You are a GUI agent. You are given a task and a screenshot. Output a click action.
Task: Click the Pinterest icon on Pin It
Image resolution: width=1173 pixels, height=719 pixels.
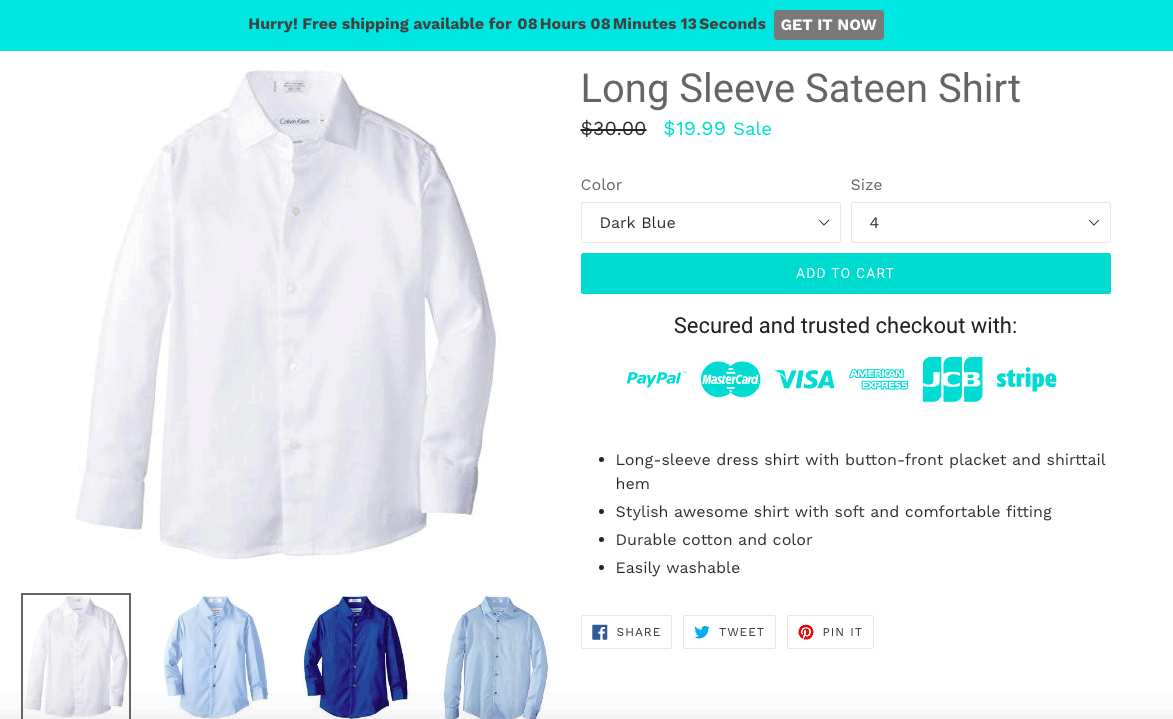click(x=805, y=632)
